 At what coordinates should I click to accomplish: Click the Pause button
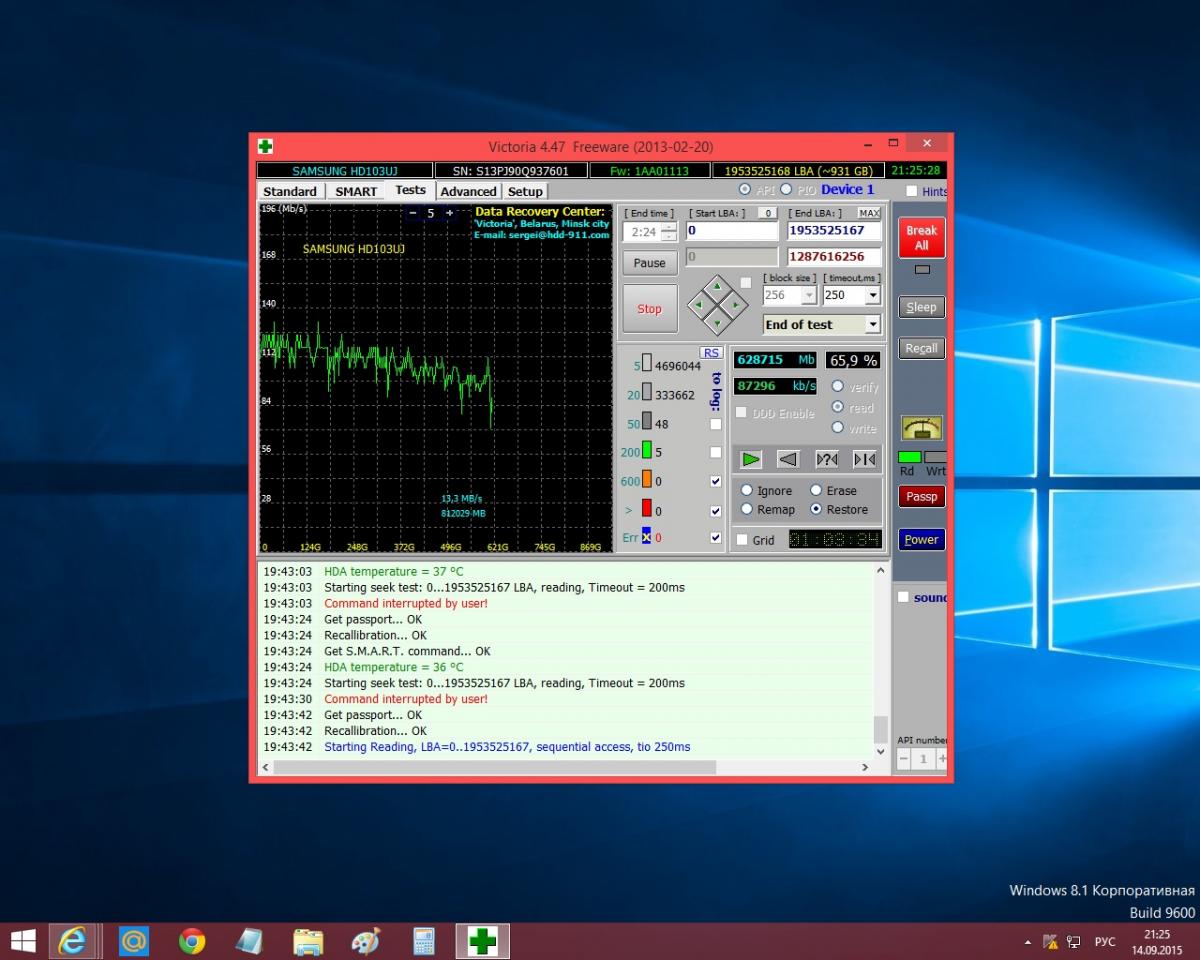point(650,263)
